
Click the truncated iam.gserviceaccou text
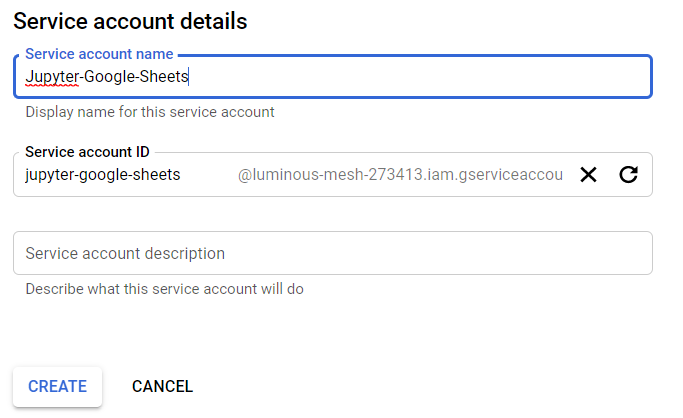(495, 175)
